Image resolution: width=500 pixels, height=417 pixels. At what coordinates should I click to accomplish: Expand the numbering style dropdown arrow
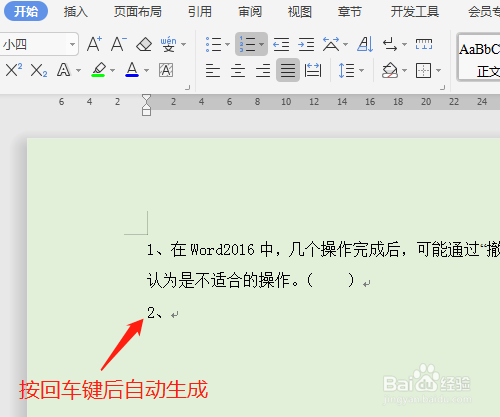pyautogui.click(x=262, y=44)
